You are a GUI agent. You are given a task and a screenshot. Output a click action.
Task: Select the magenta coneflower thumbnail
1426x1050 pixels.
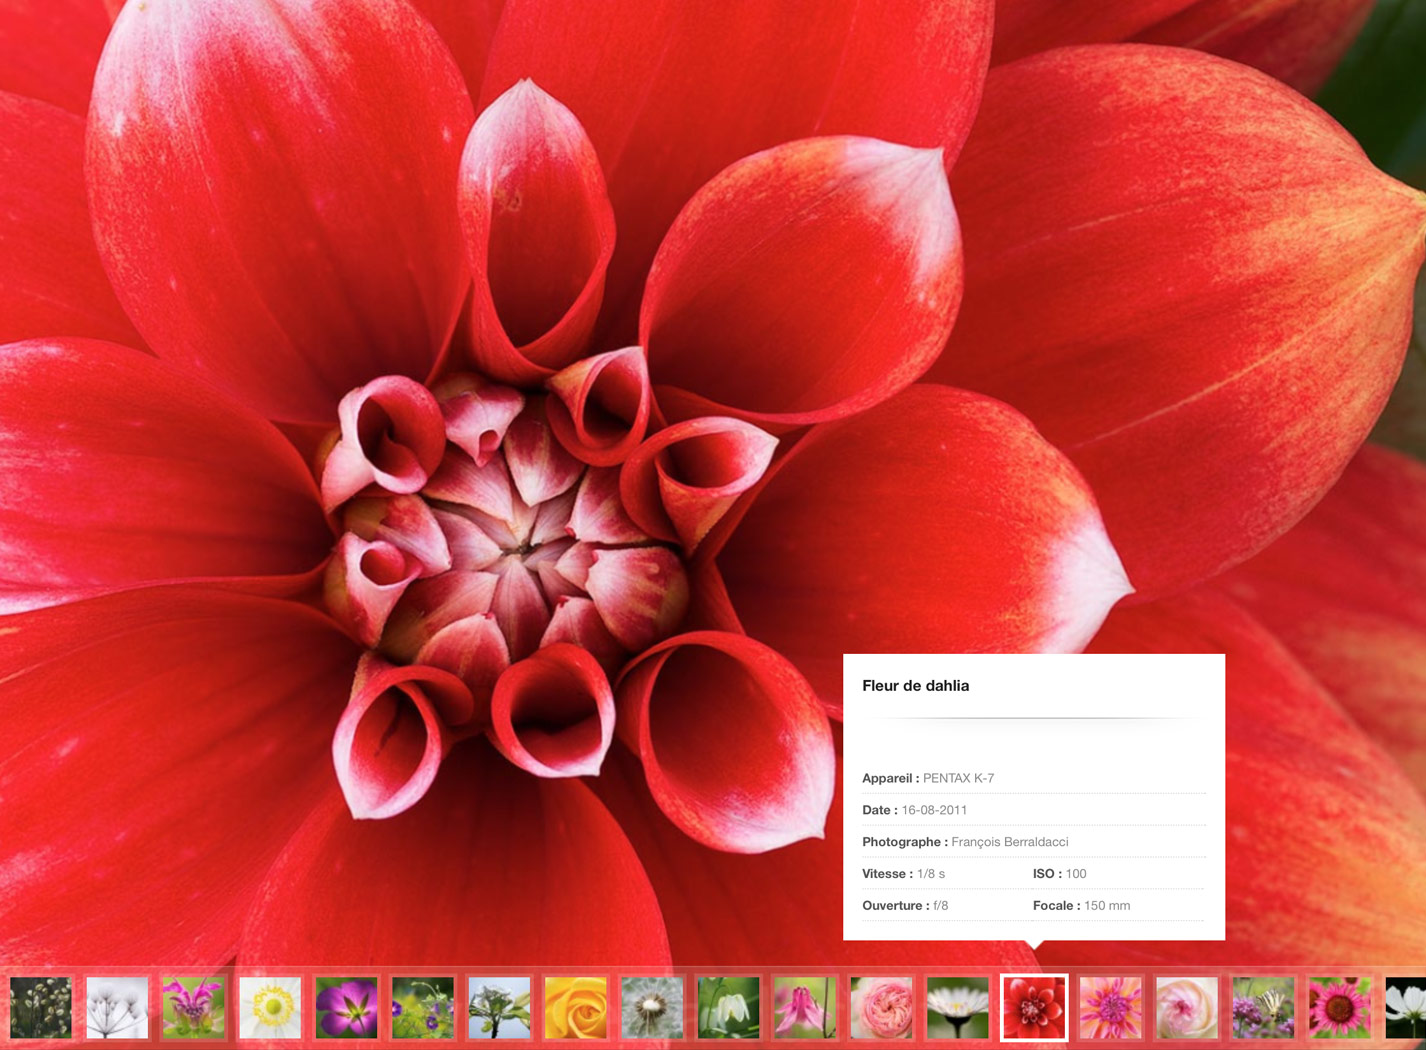pyautogui.click(x=1340, y=1007)
